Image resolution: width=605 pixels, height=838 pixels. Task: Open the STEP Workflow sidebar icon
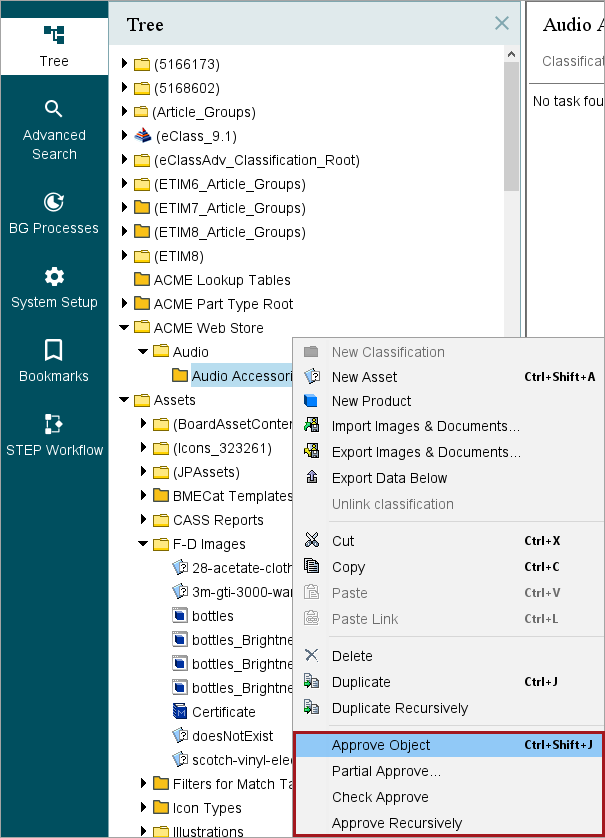tap(54, 425)
